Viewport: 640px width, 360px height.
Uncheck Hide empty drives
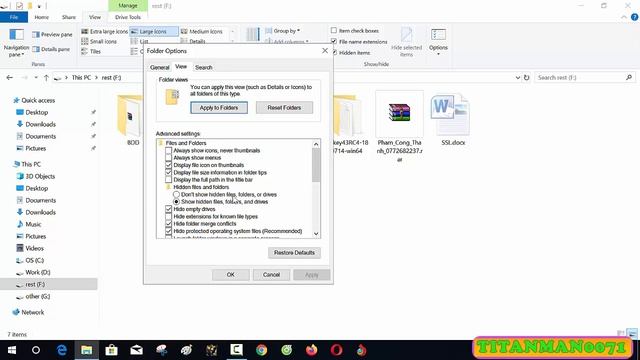[x=168, y=209]
